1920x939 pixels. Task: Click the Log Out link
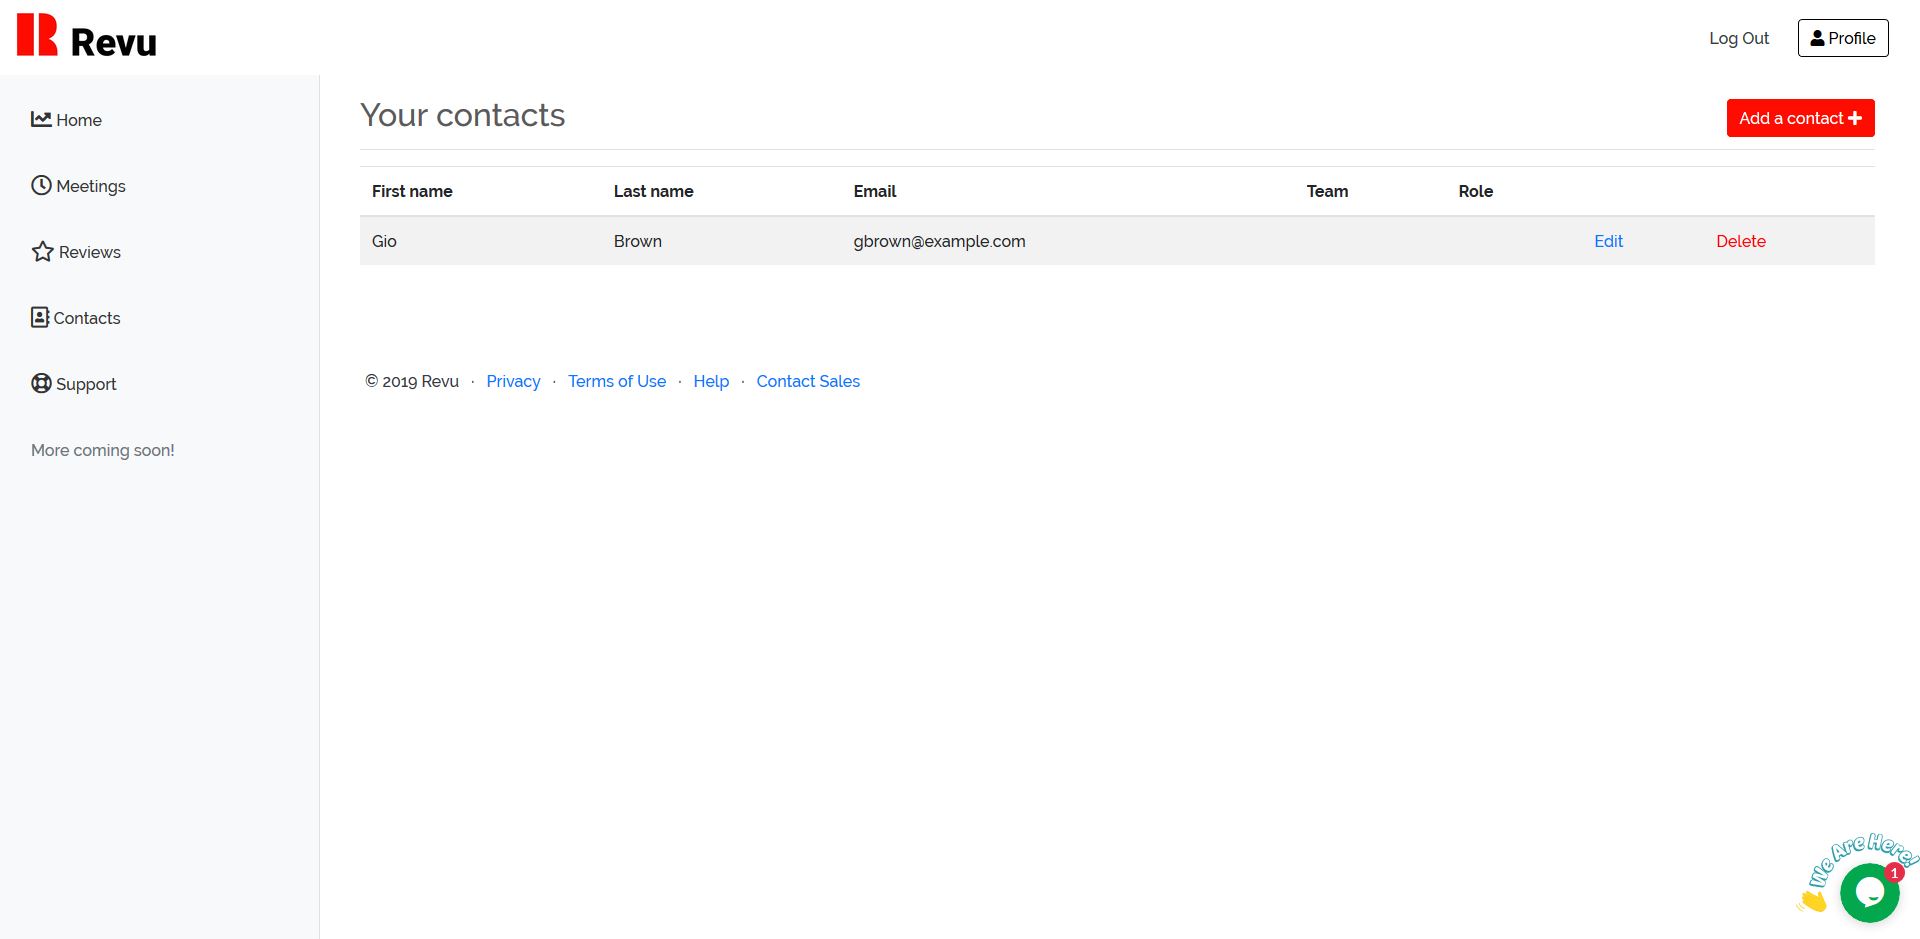(1739, 38)
